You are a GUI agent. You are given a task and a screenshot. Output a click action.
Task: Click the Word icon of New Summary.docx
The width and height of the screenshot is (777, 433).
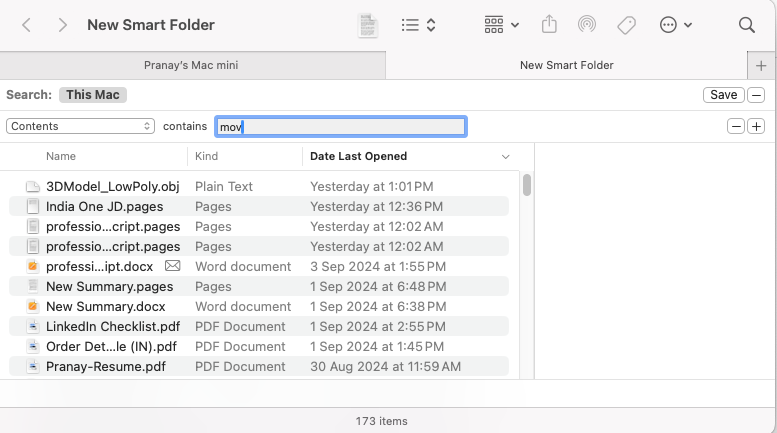click(33, 307)
